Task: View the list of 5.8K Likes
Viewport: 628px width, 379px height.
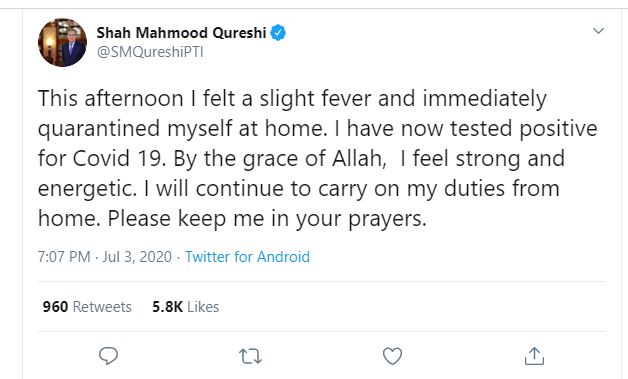Action: click(185, 307)
